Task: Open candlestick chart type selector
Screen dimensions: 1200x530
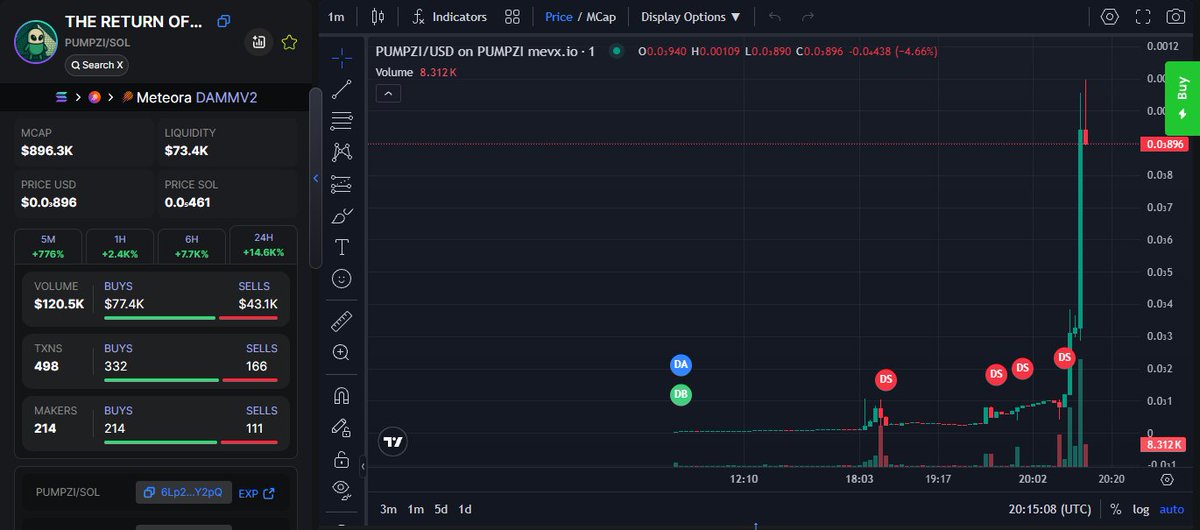Action: pos(377,16)
